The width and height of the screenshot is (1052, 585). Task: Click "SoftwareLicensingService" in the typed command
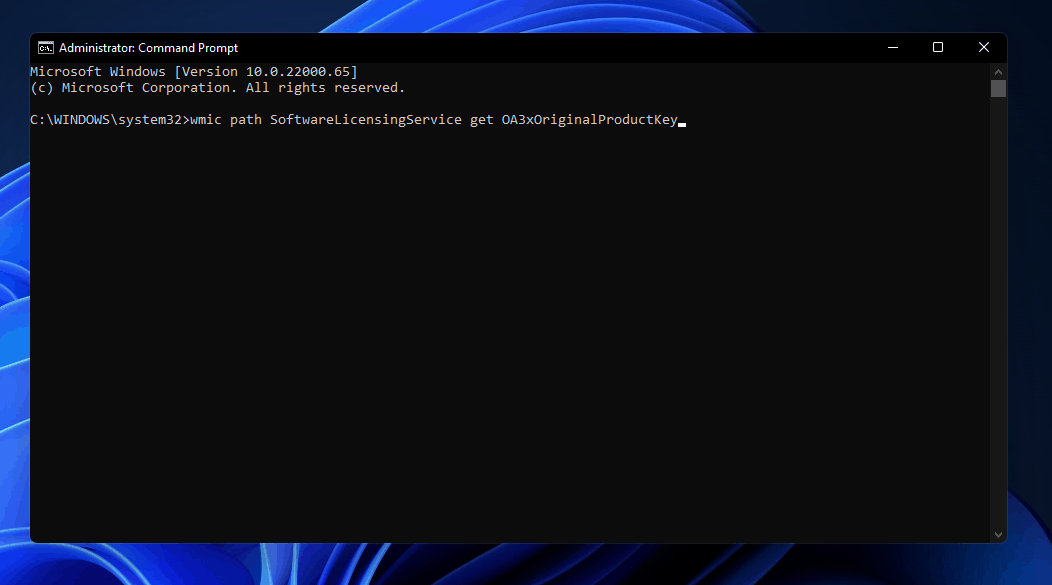pos(365,120)
